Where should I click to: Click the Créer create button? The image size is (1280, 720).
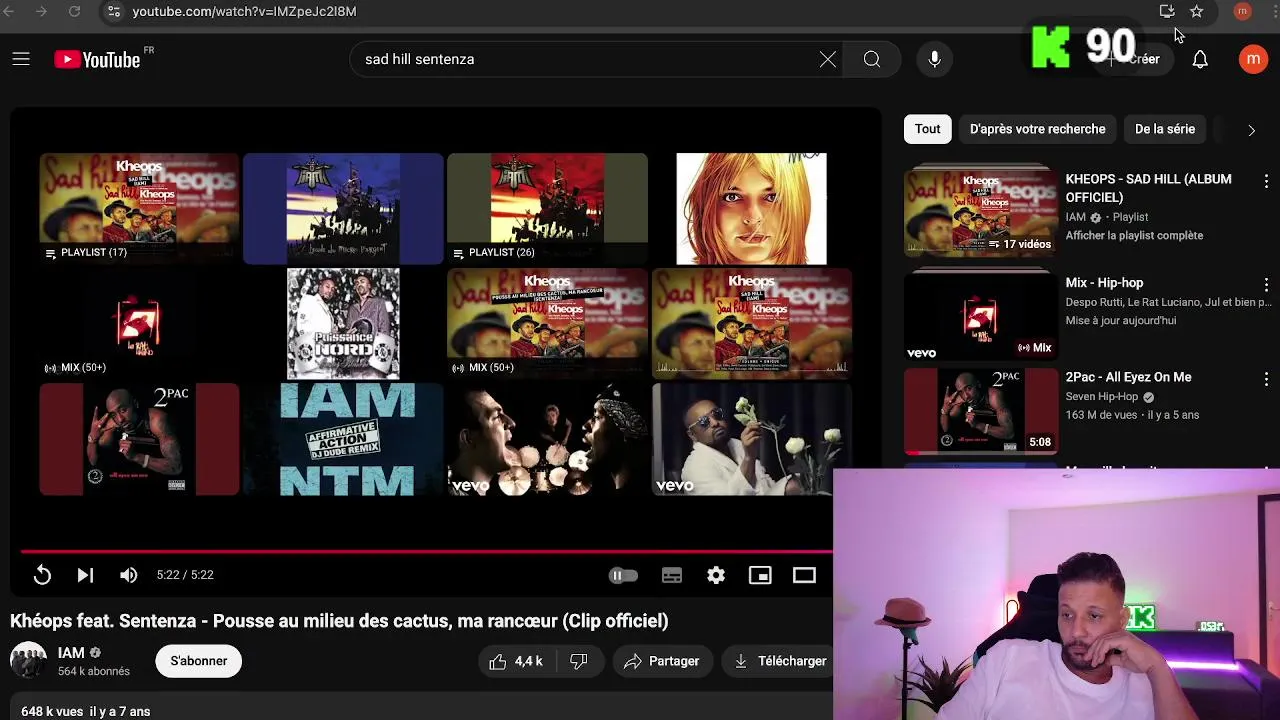pos(1134,59)
